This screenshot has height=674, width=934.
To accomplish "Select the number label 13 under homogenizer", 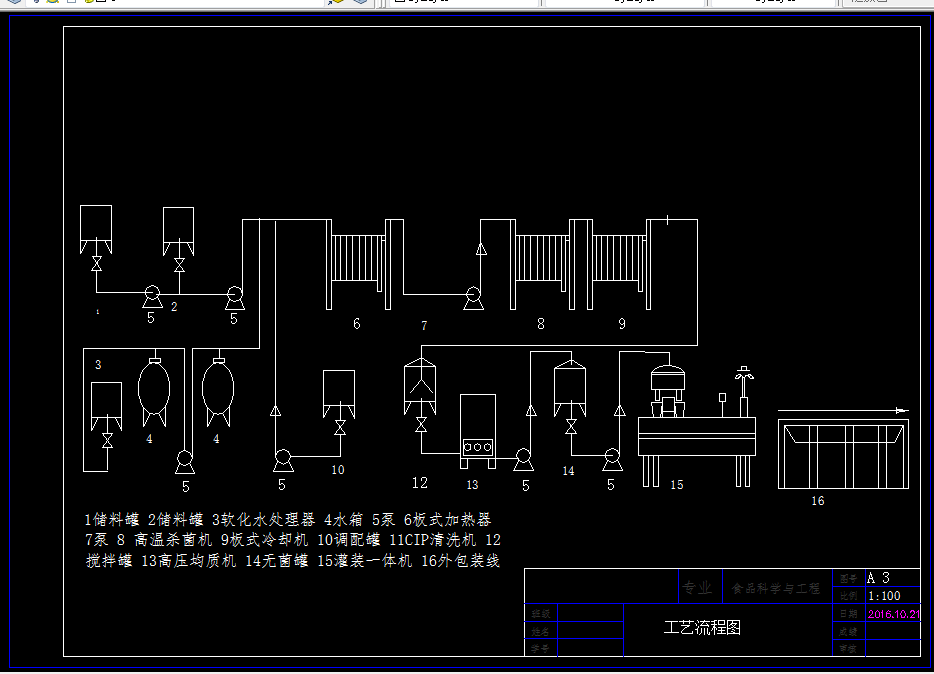I will pos(472,485).
